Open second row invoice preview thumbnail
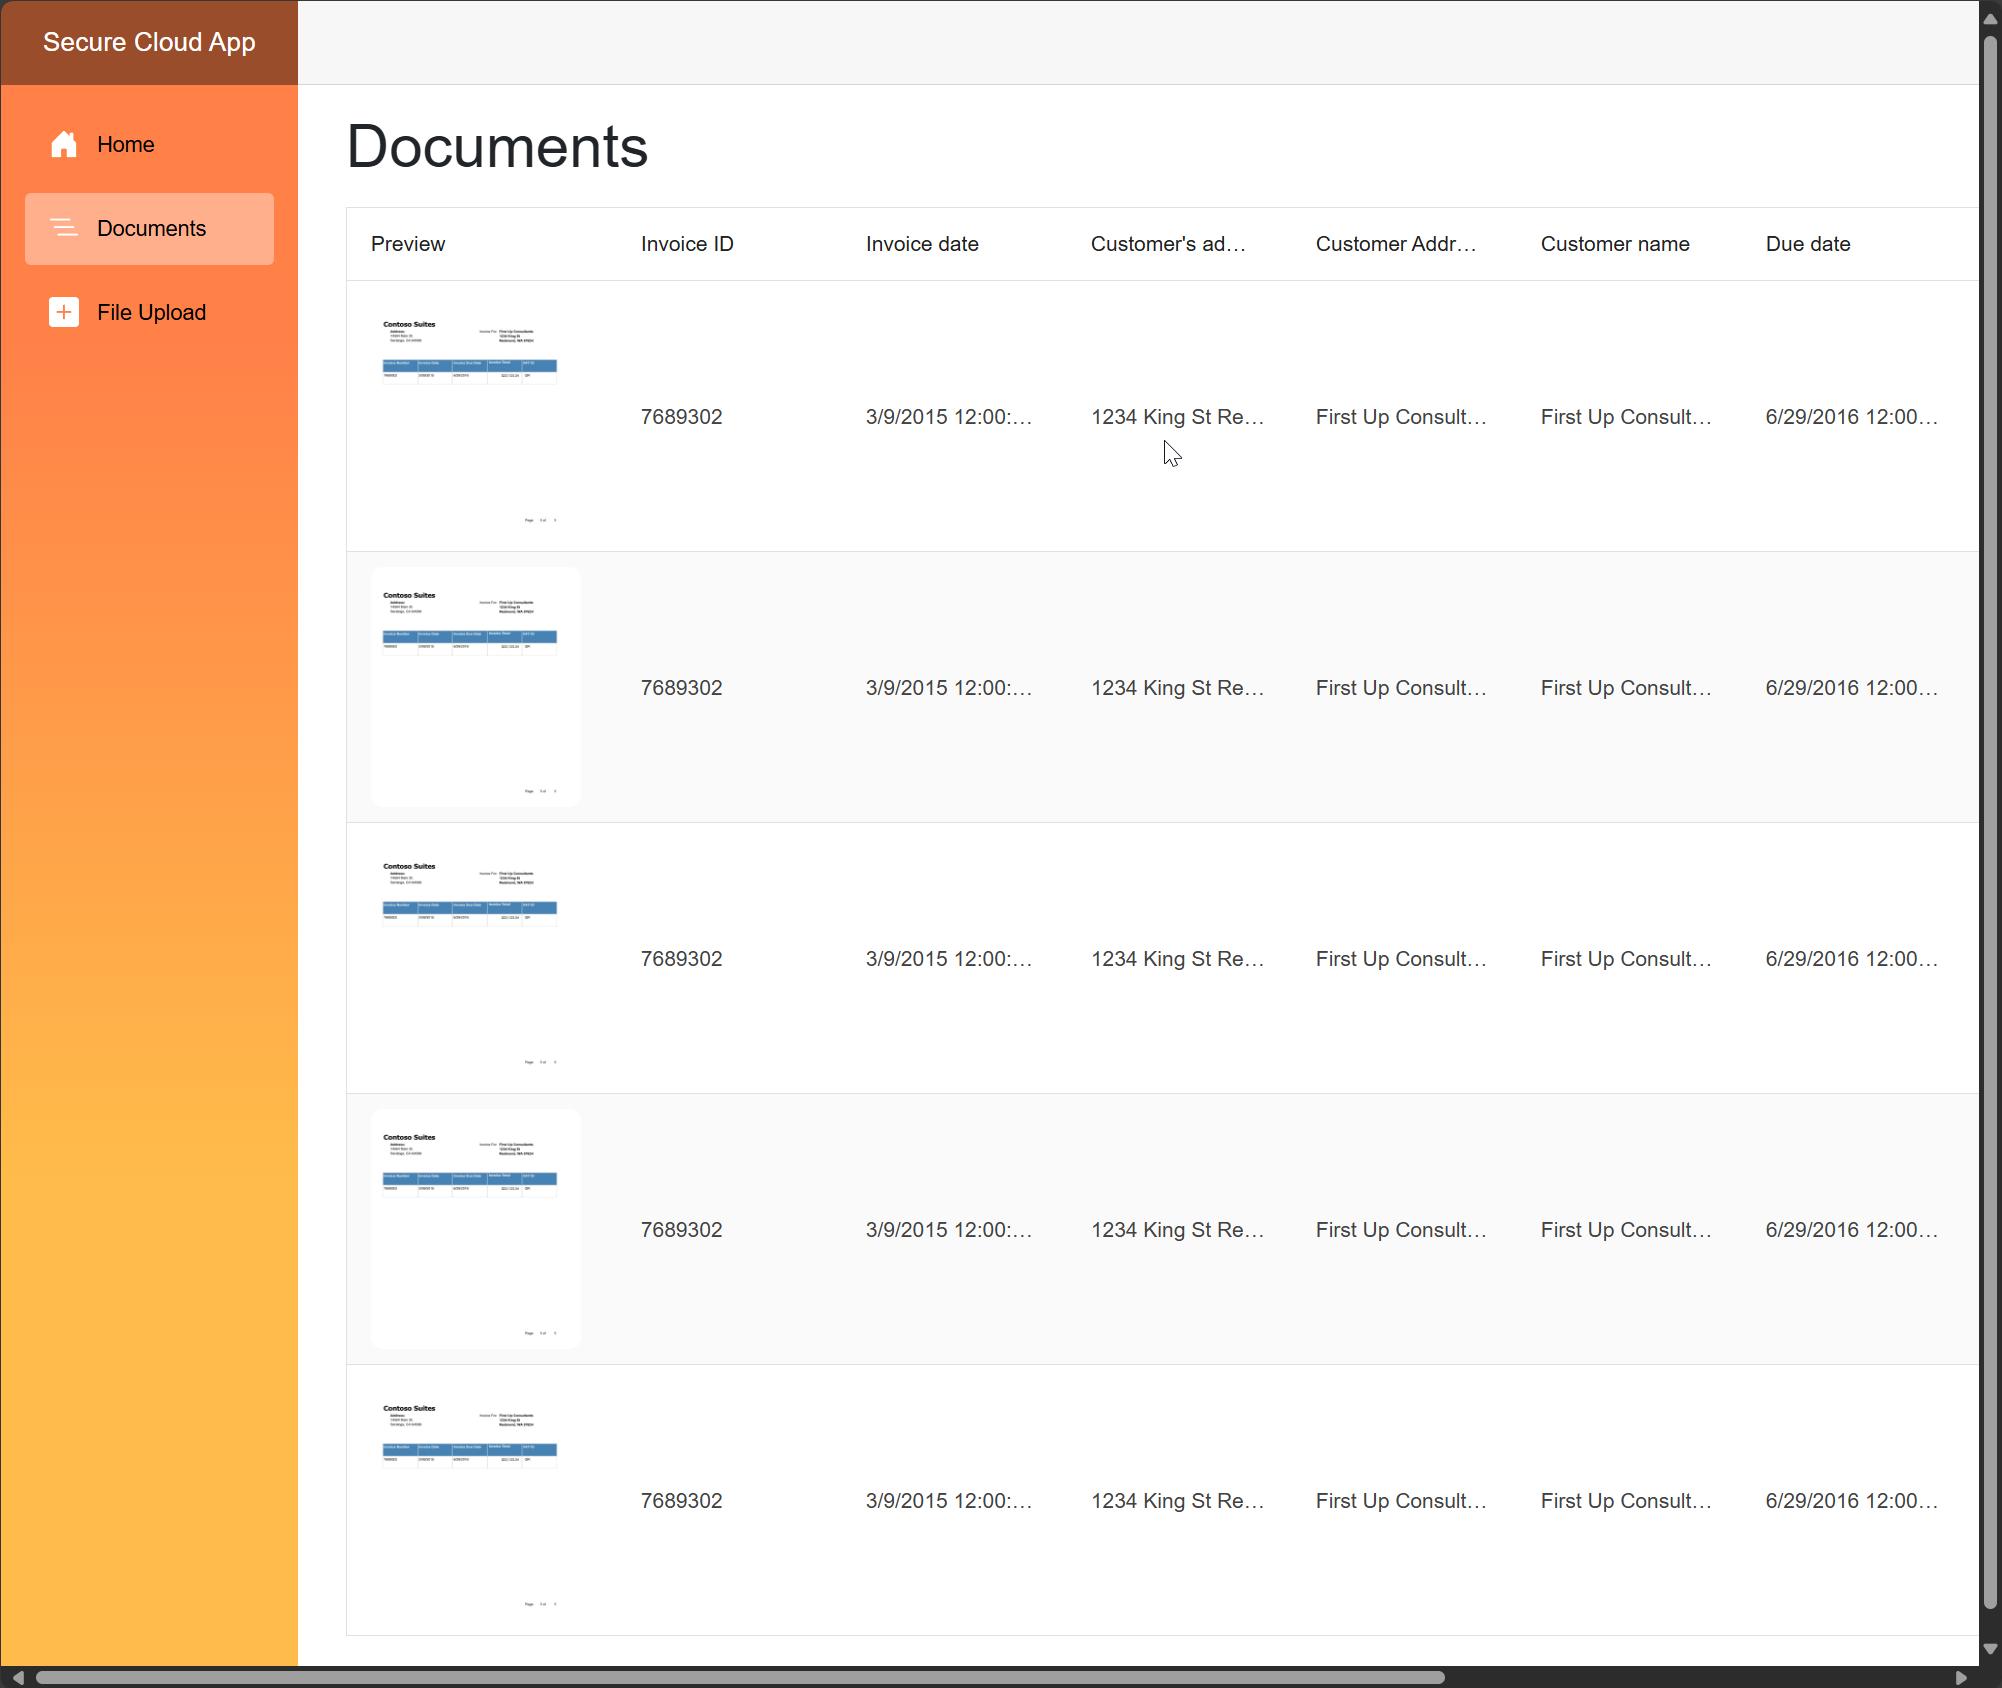This screenshot has width=2002, height=1688. [x=475, y=687]
